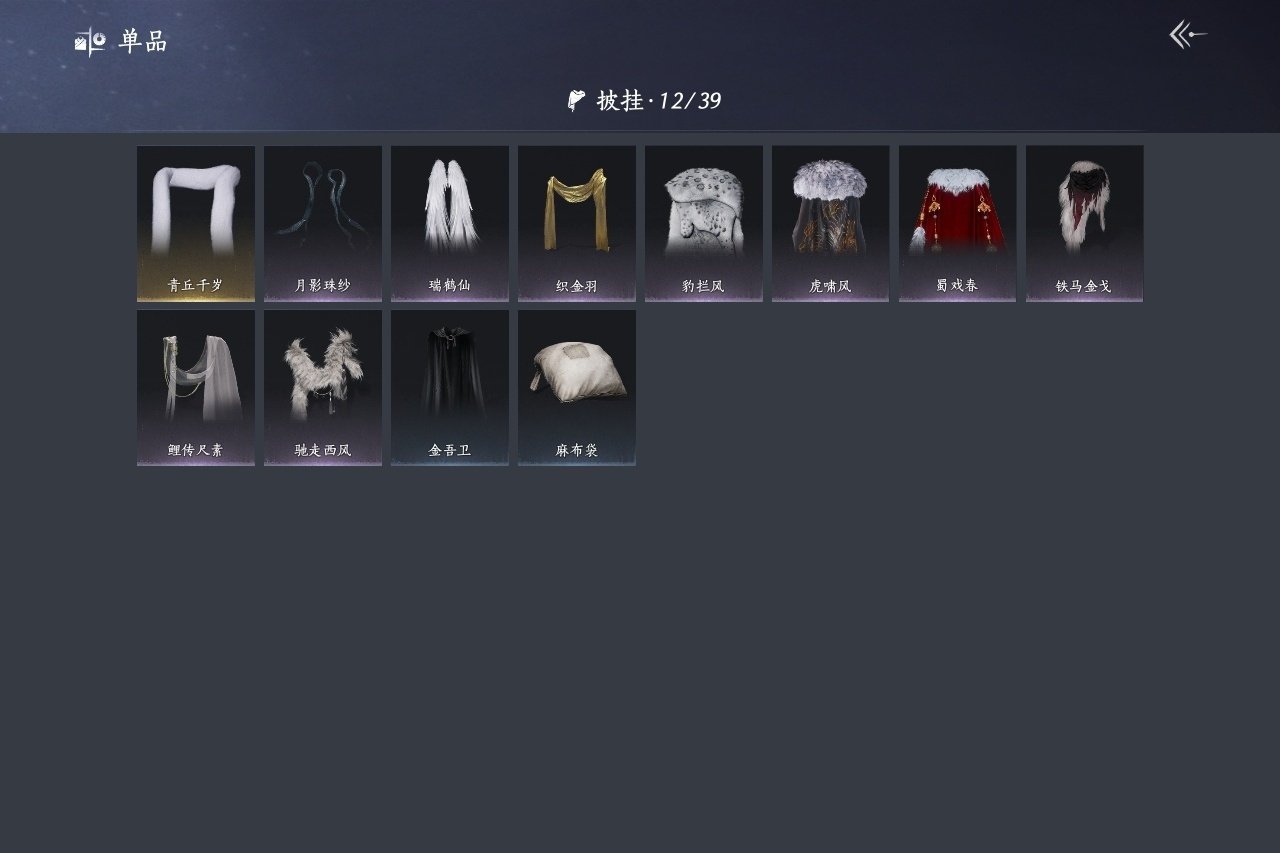This screenshot has width=1280, height=853.
Task: Pick the 织金羽 golden shawl item
Action: pos(577,223)
